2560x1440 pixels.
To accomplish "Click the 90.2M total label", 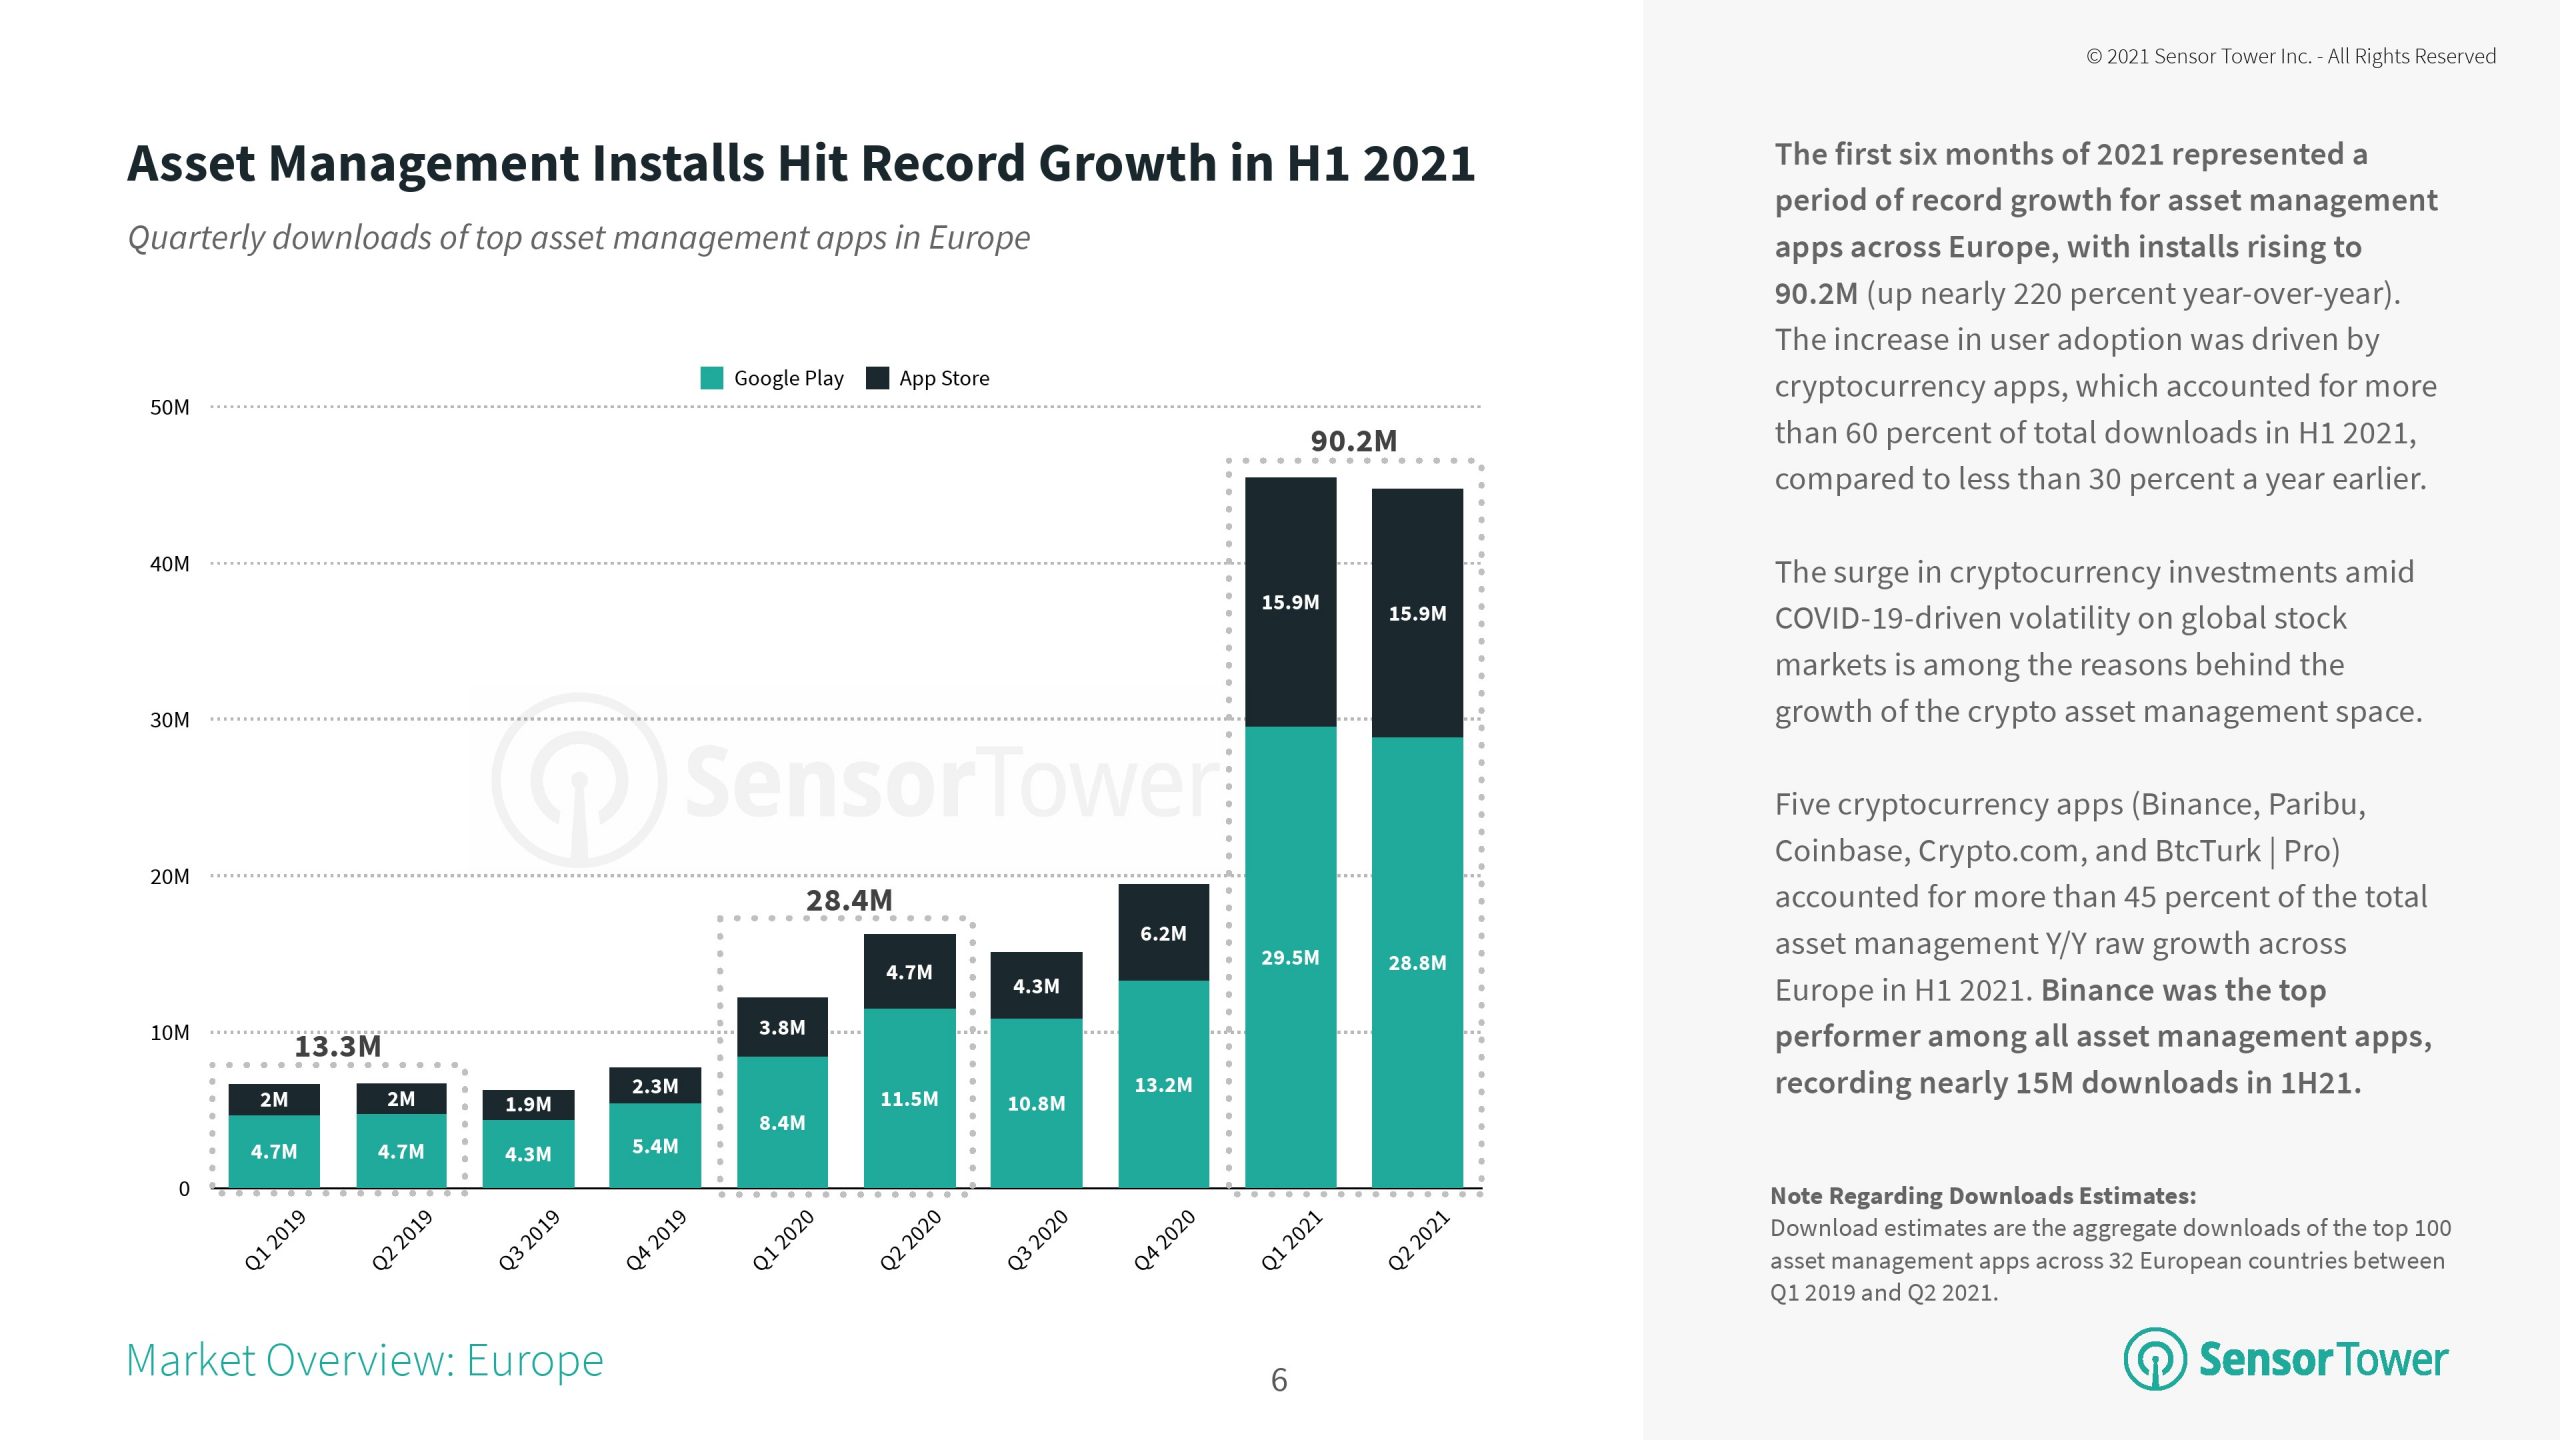I will (x=1353, y=441).
